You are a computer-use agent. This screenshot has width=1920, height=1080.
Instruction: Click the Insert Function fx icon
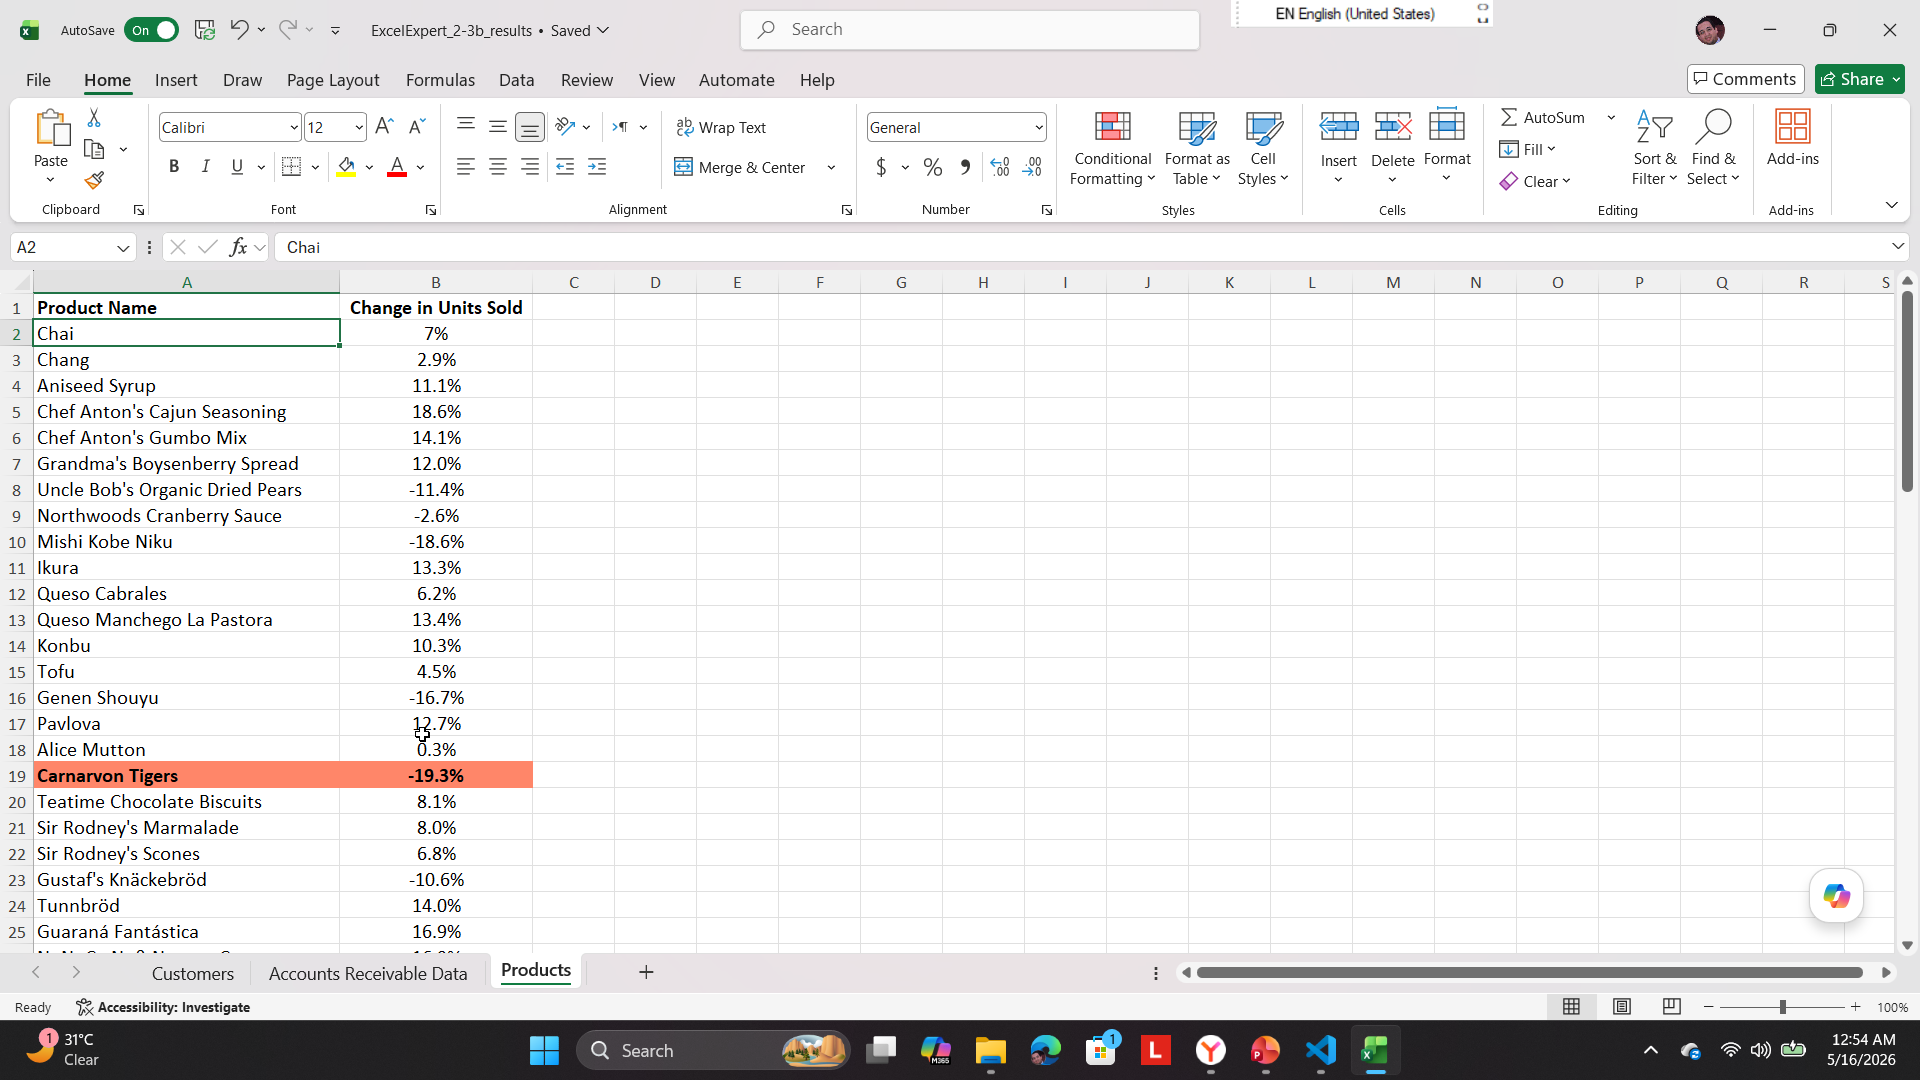tap(238, 247)
